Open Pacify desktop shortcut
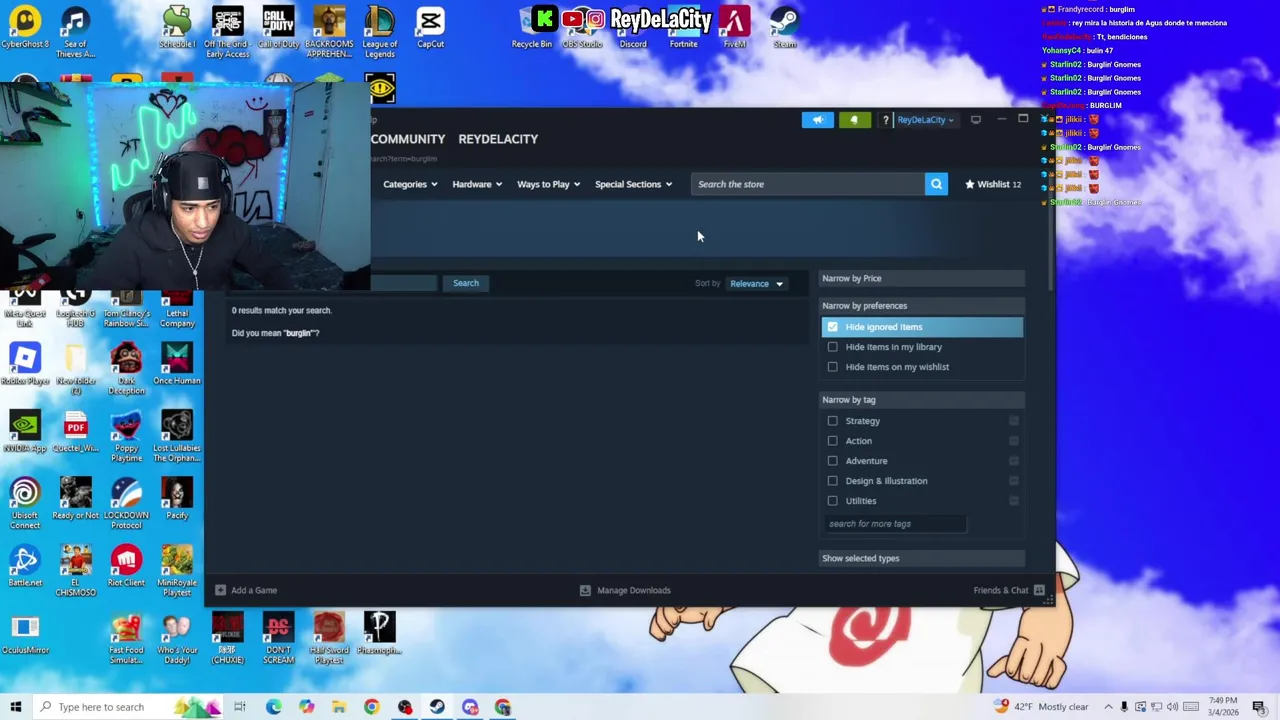The image size is (1280, 720). (x=177, y=499)
